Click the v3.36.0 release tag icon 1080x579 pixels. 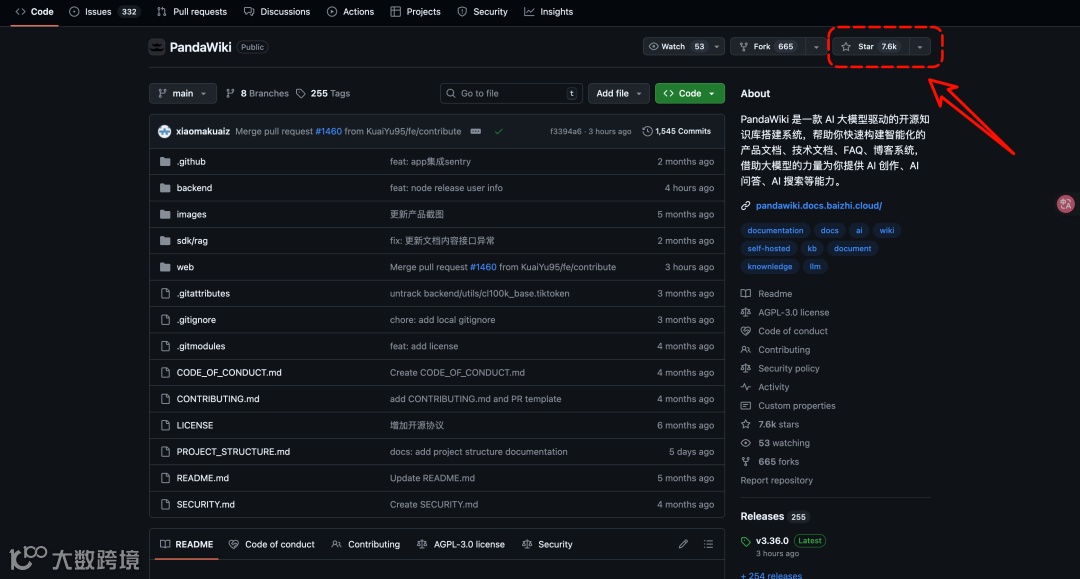tap(746, 541)
